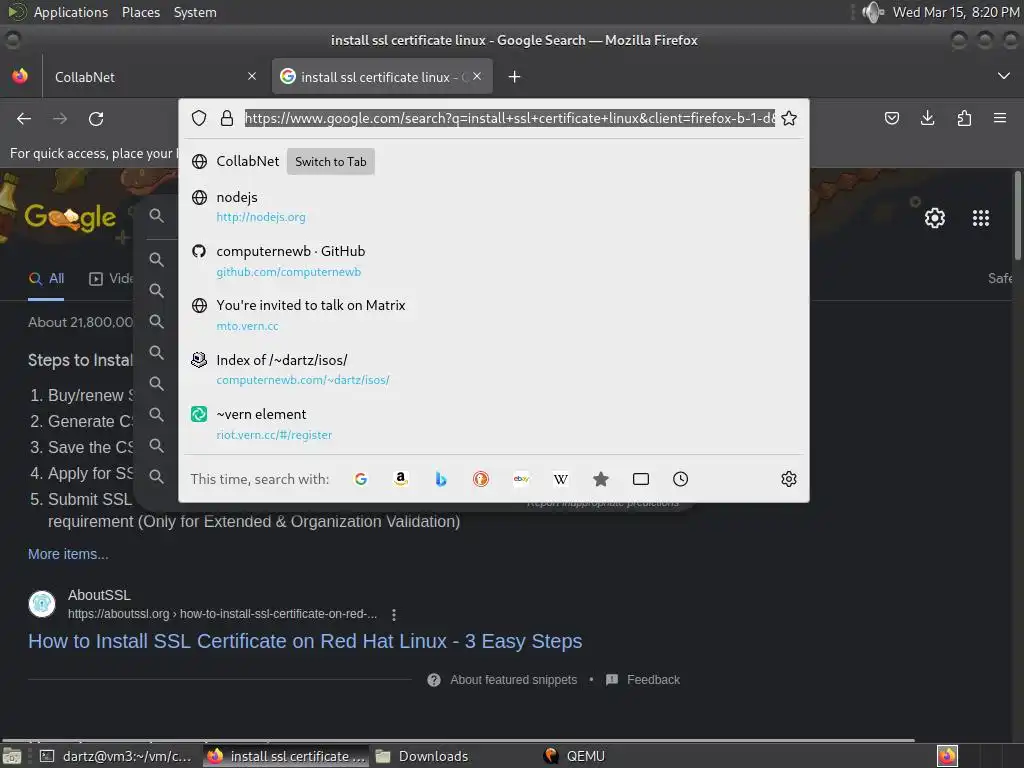The height and width of the screenshot is (768, 1024).
Task: Open the Firefox hamburger menu
Action: (1000, 118)
